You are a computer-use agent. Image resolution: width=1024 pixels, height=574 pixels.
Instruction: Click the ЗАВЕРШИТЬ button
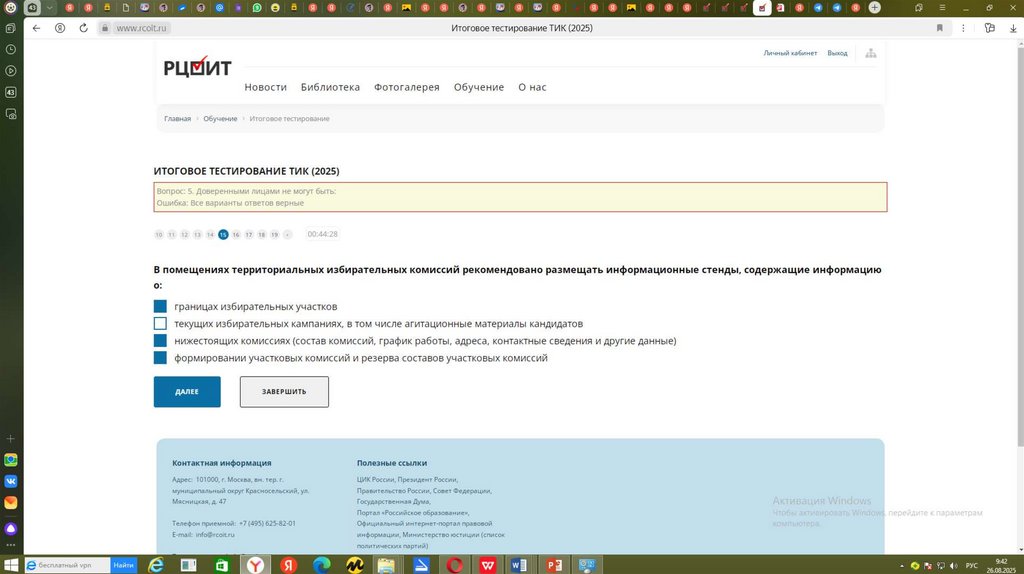(284, 392)
